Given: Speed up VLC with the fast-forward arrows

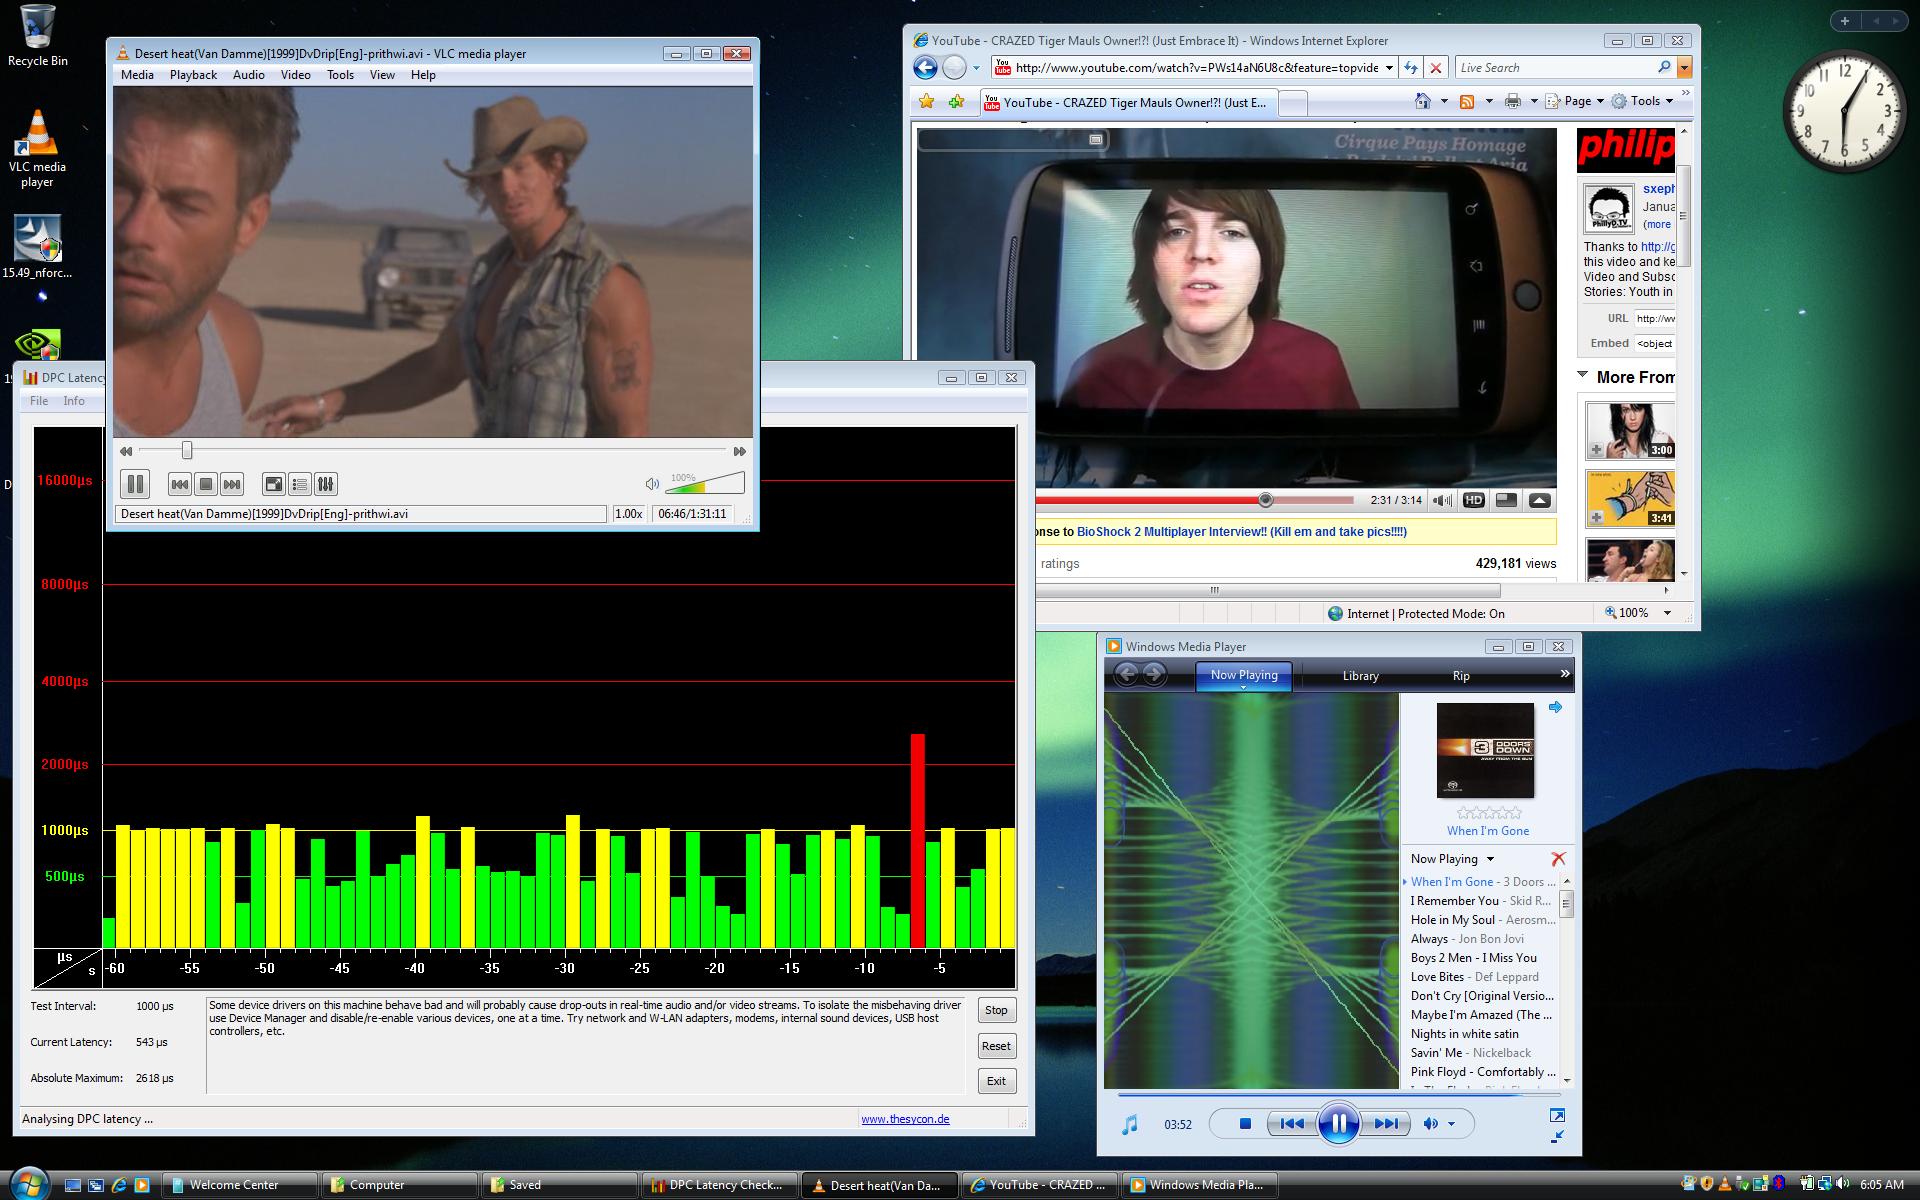Looking at the screenshot, I should click(740, 451).
